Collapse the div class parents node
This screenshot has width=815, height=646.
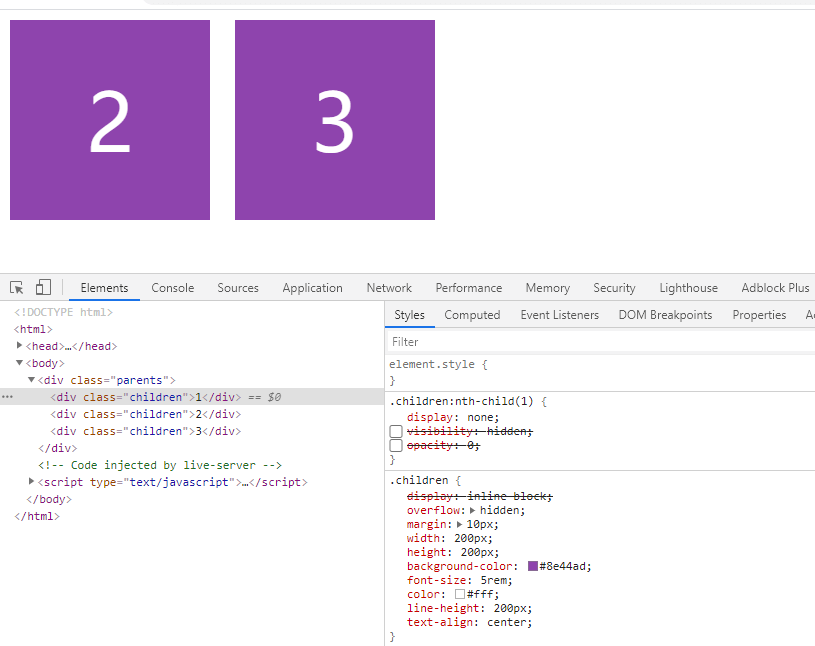pyautogui.click(x=31, y=380)
